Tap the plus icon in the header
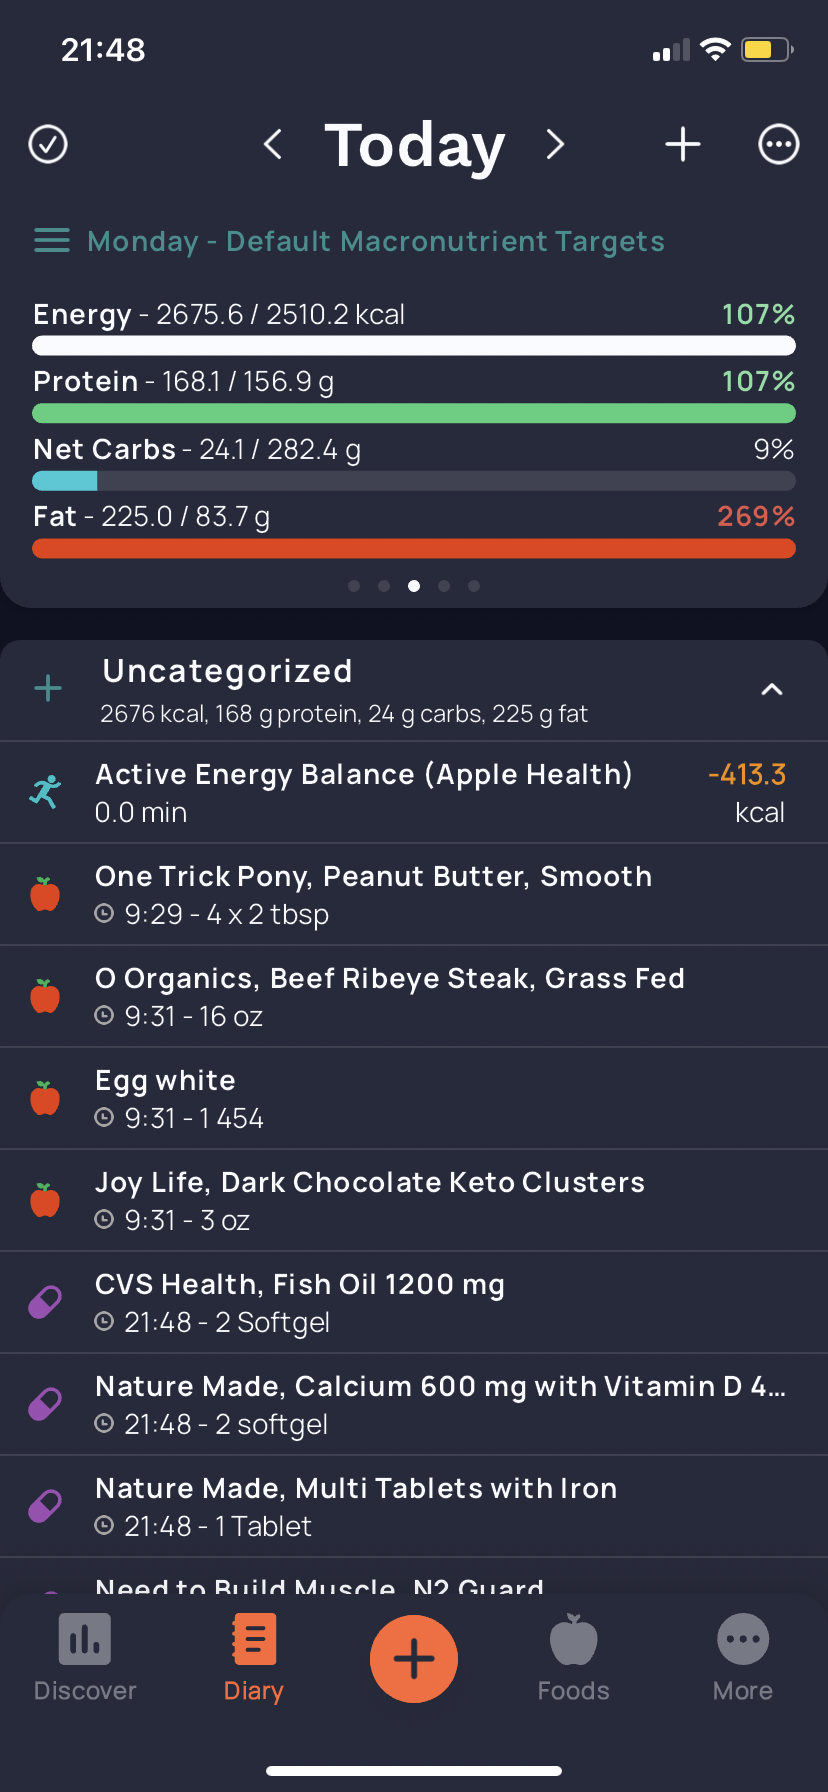Image resolution: width=828 pixels, height=1792 pixels. 683,144
